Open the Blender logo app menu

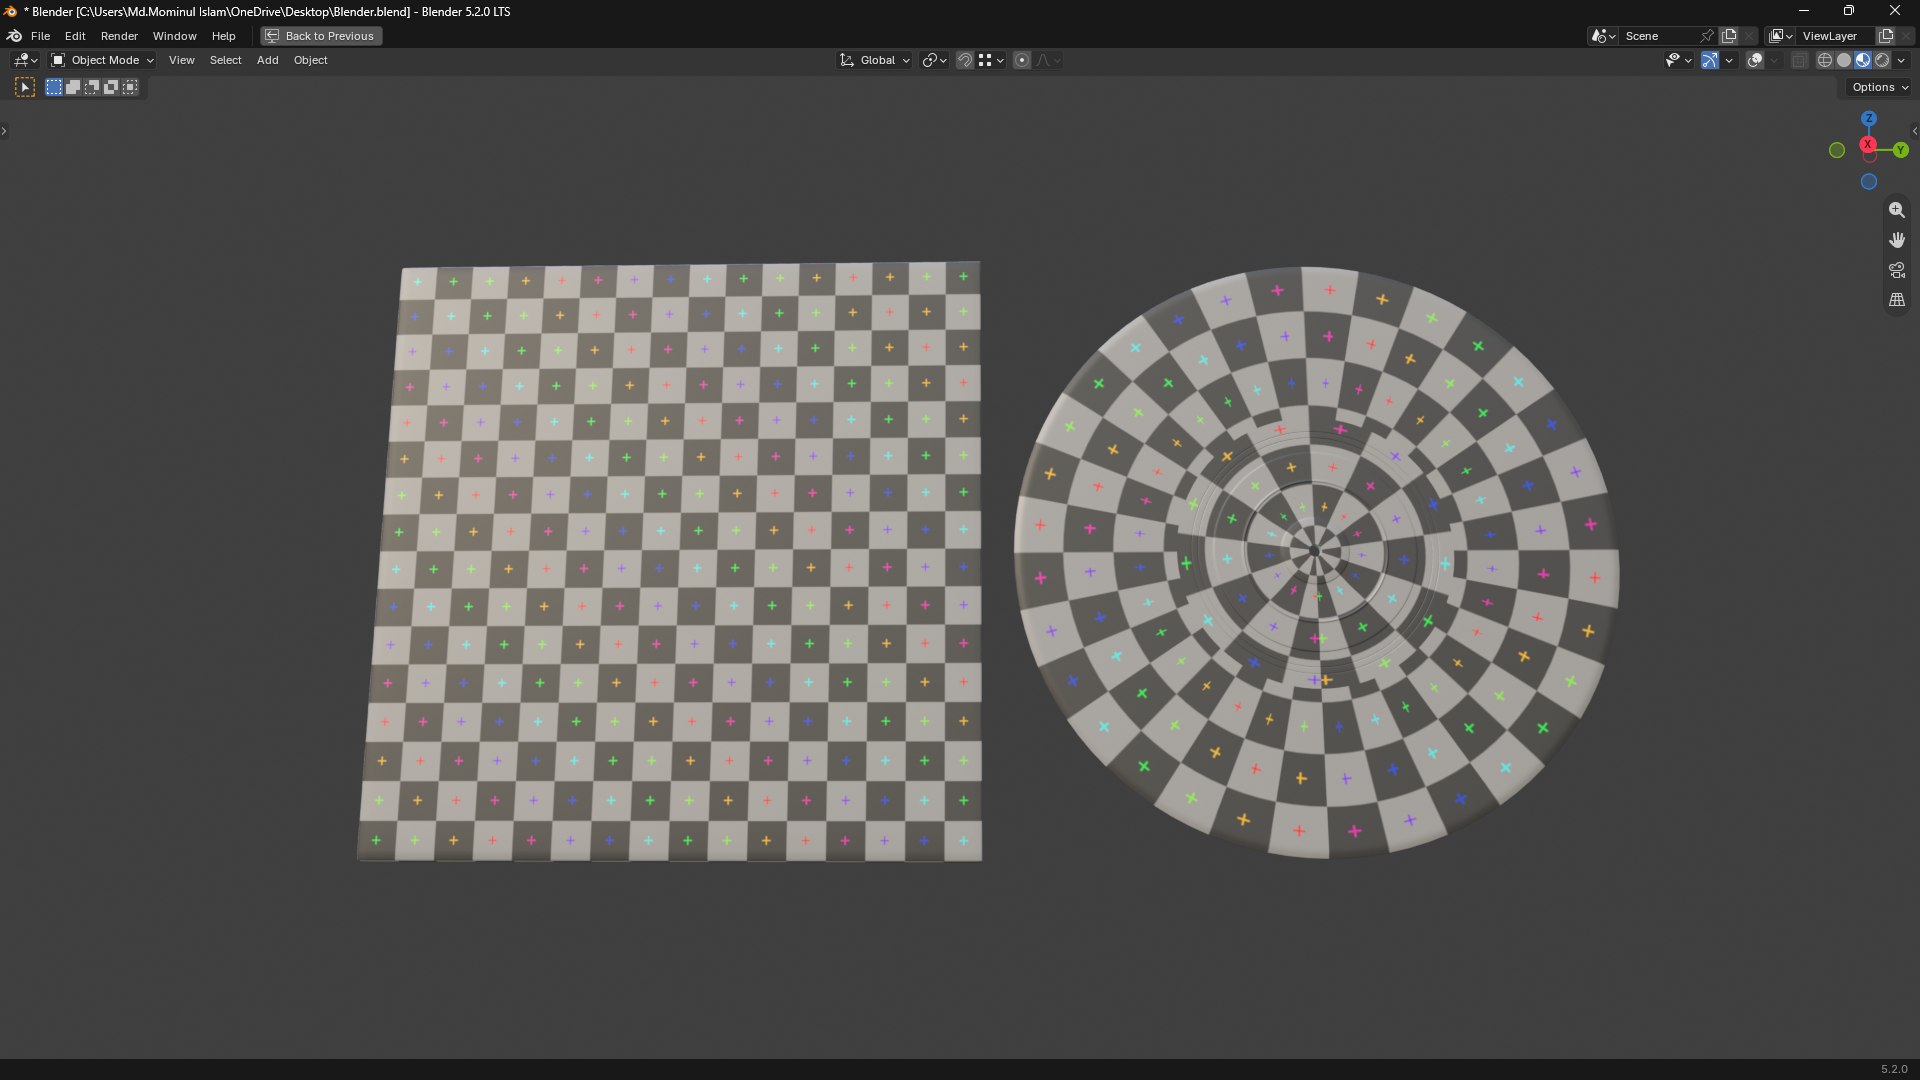[x=14, y=36]
